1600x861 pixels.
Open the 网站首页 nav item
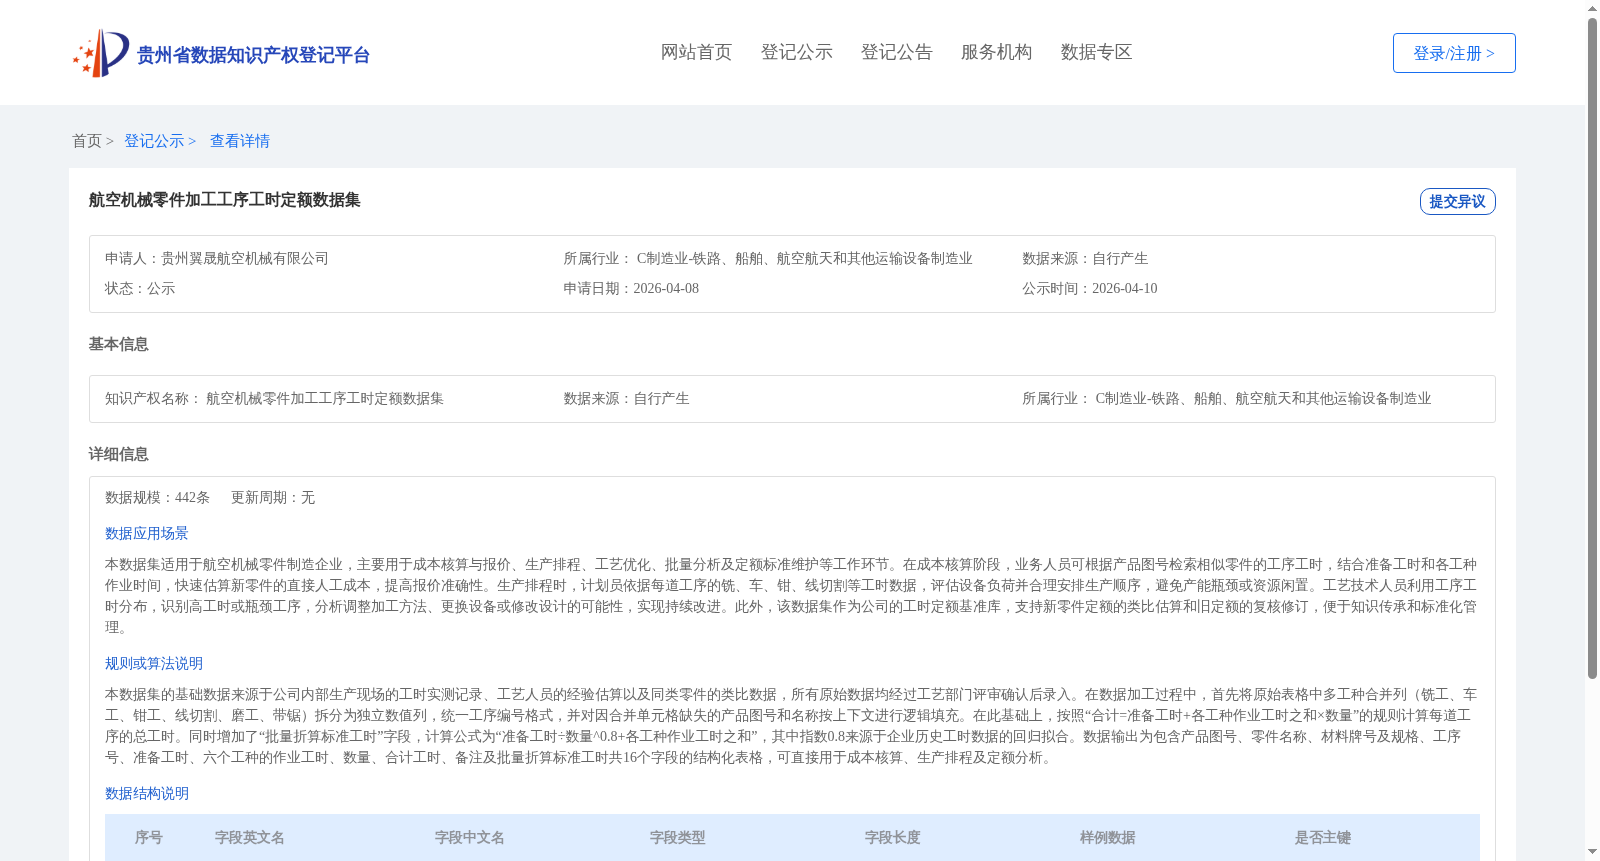(696, 52)
